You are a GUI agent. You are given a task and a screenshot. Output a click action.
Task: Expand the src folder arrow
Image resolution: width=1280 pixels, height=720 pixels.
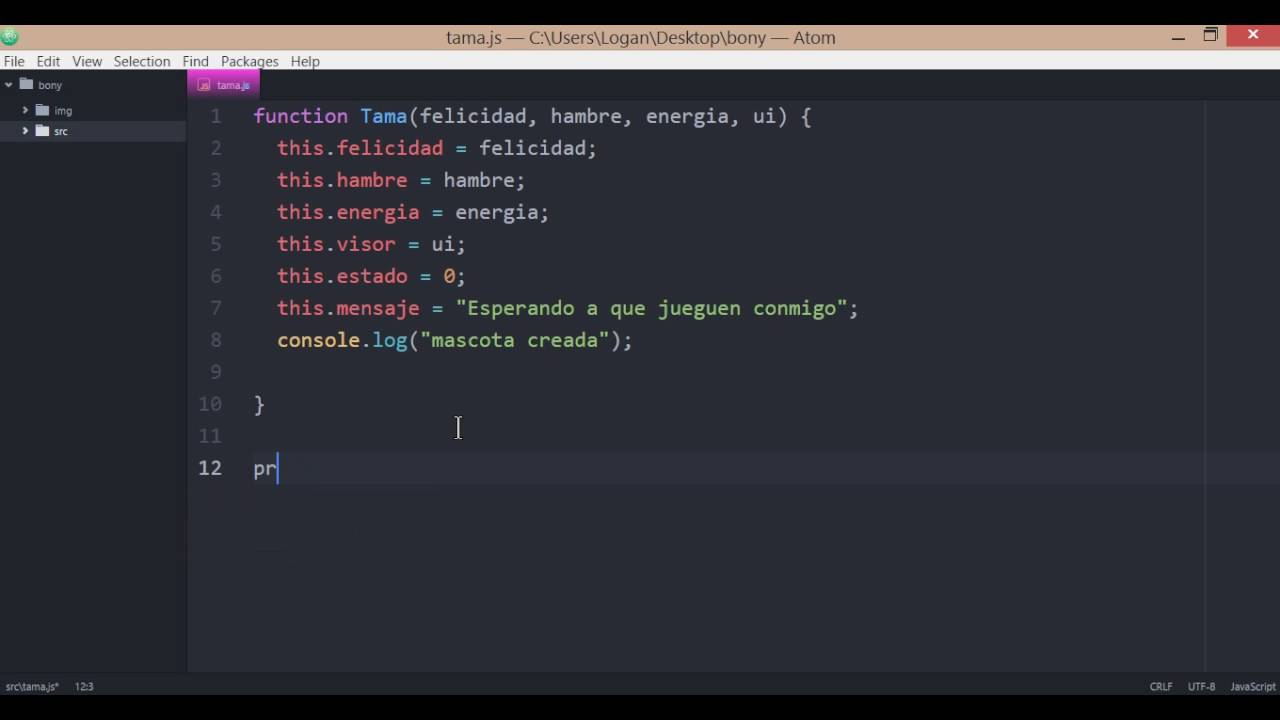click(25, 131)
